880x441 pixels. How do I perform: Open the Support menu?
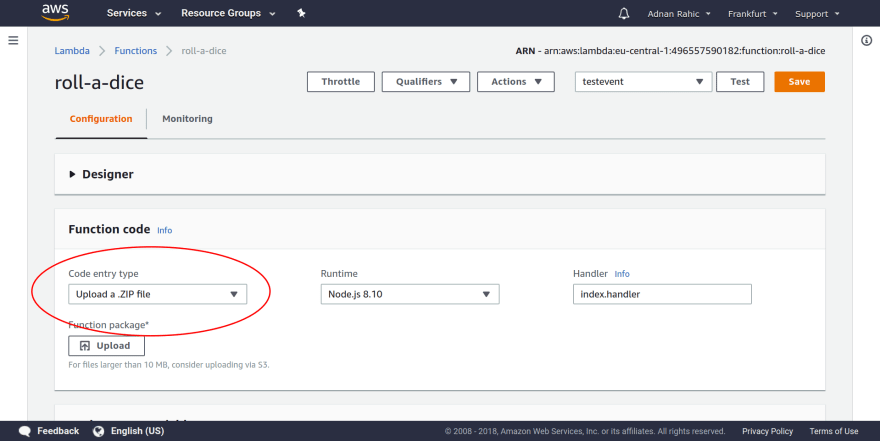[x=817, y=13]
